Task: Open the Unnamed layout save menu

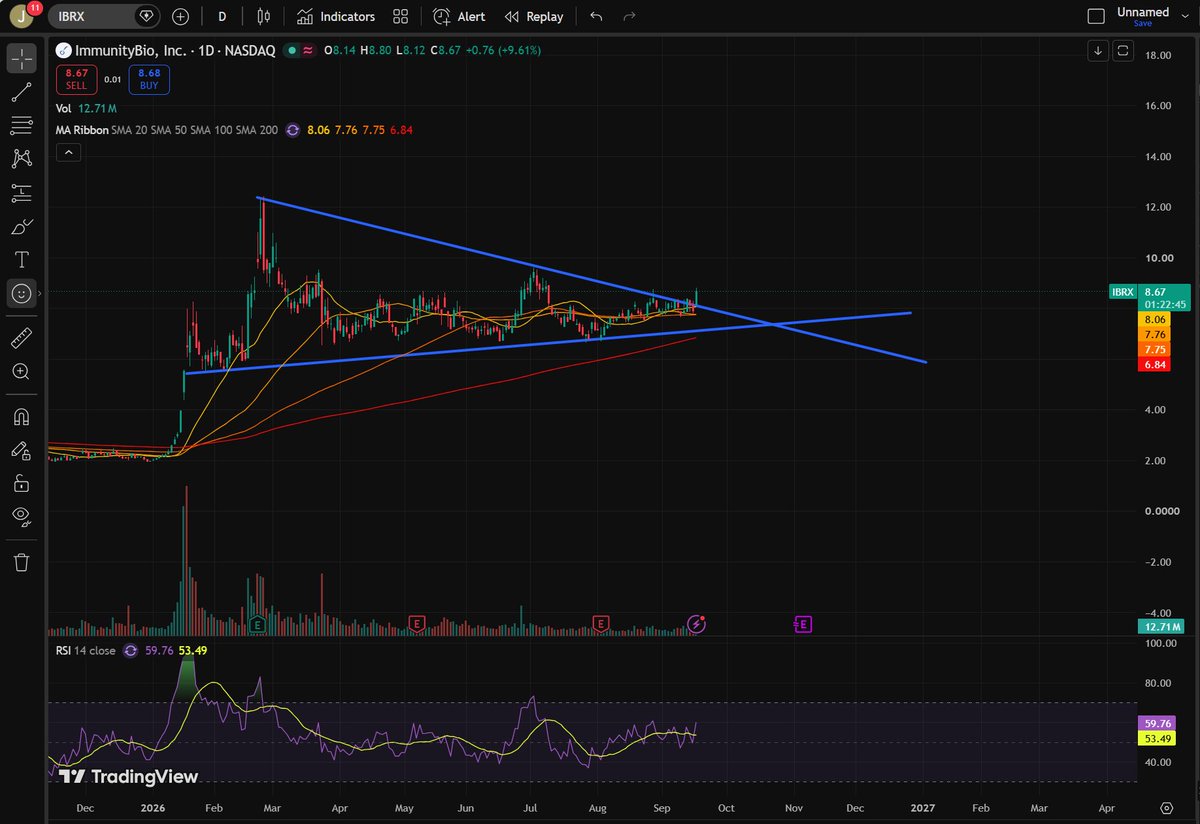Action: (1142, 17)
